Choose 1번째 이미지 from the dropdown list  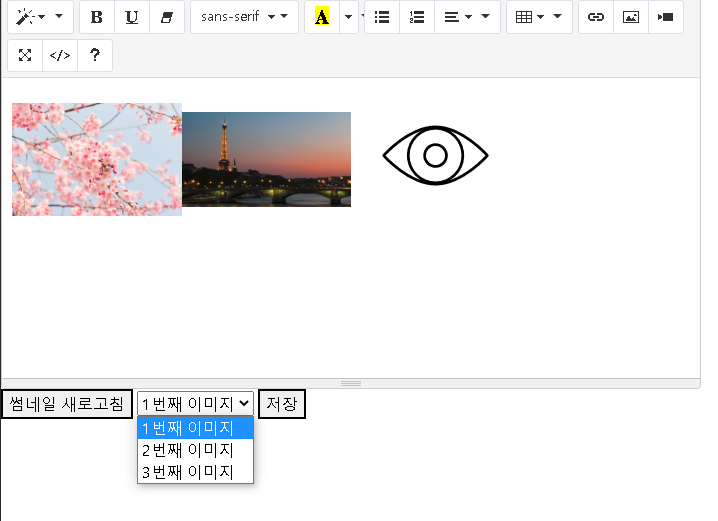pos(196,428)
